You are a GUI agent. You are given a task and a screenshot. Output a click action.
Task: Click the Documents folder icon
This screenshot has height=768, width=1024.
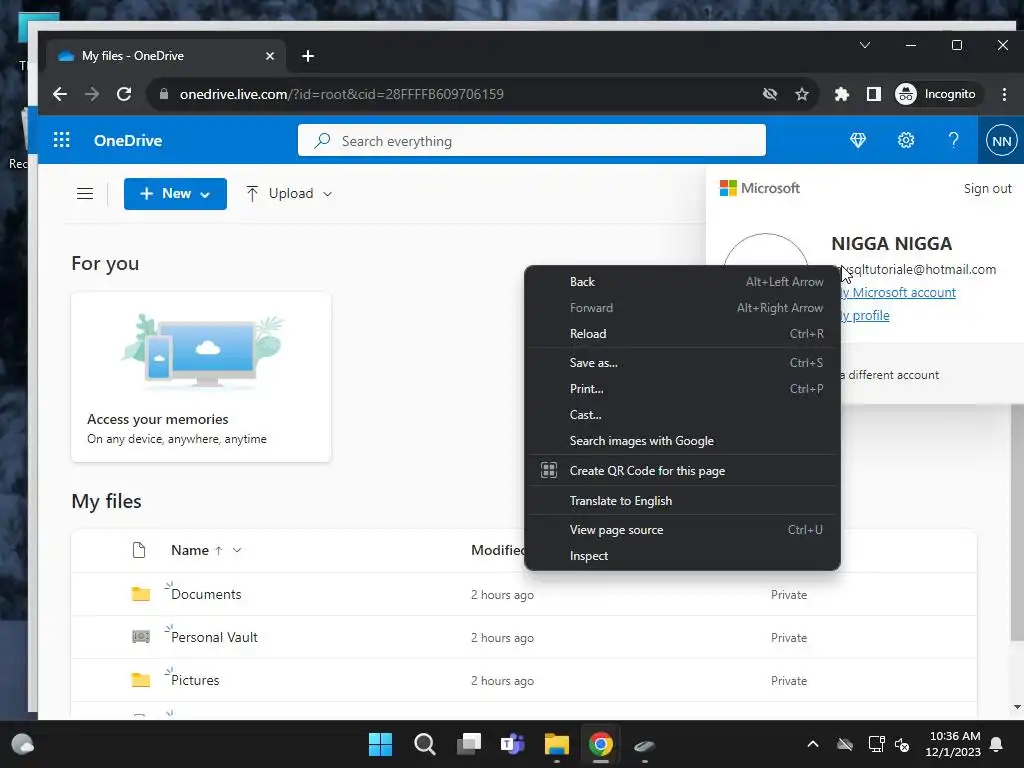point(141,594)
